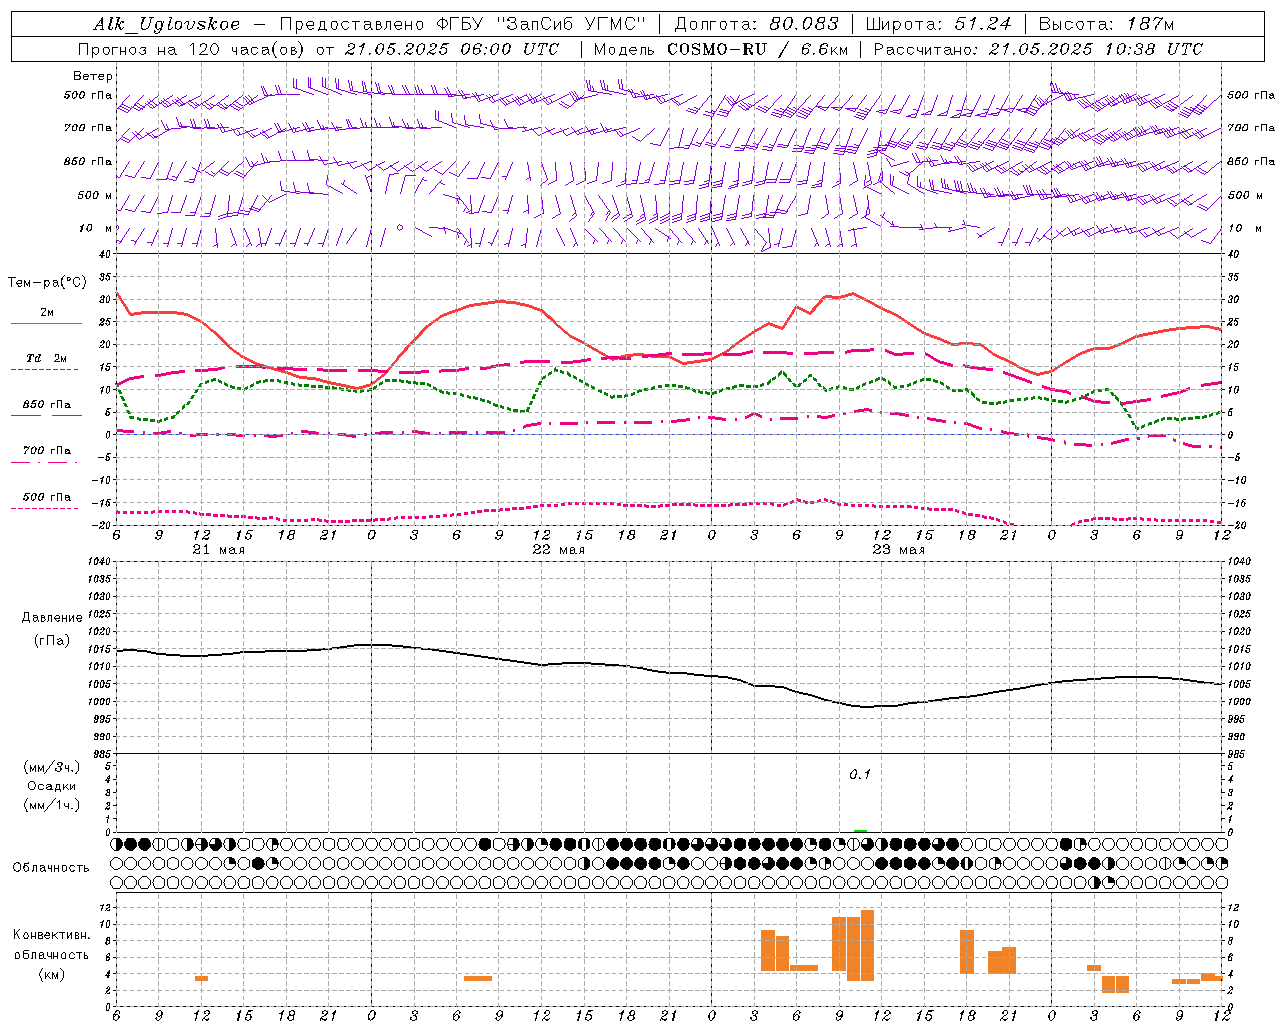Click the Тем-ра(°C) temperature panel label
Screen dimensions: 1280x1024
(x=47, y=283)
